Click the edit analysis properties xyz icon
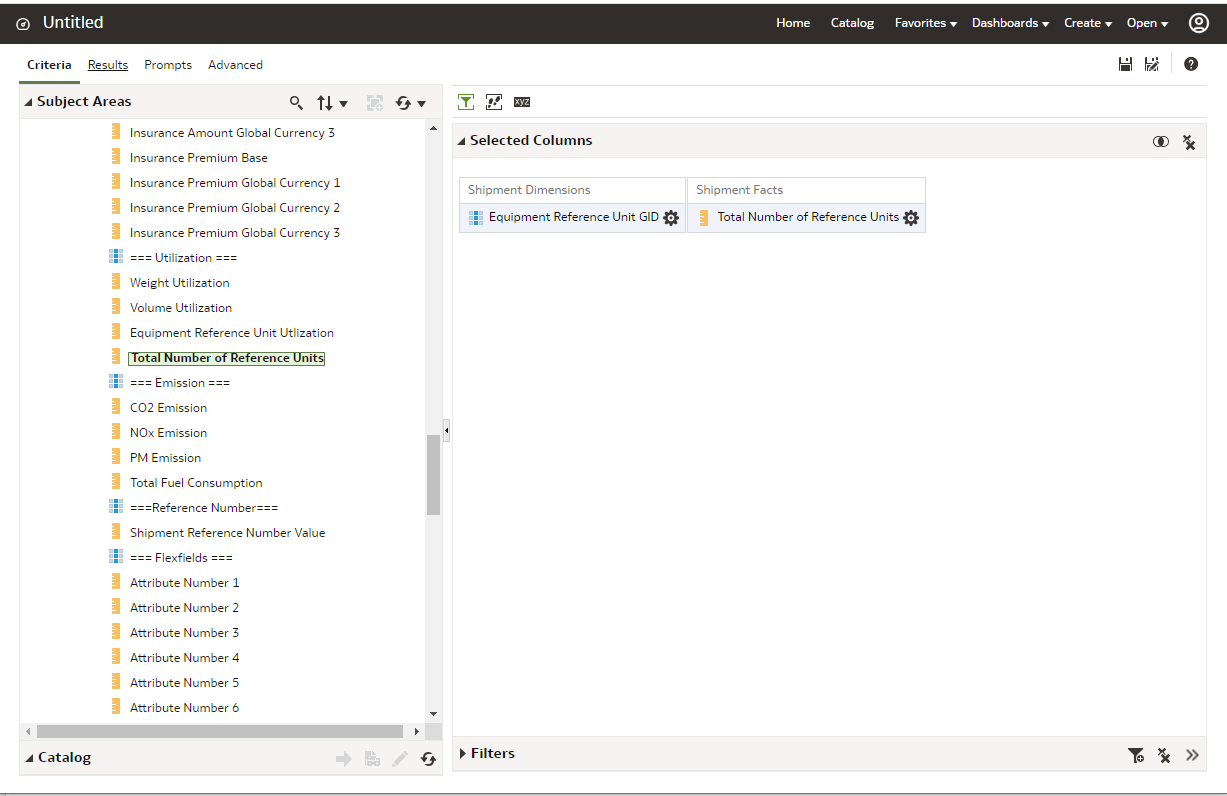 (522, 101)
